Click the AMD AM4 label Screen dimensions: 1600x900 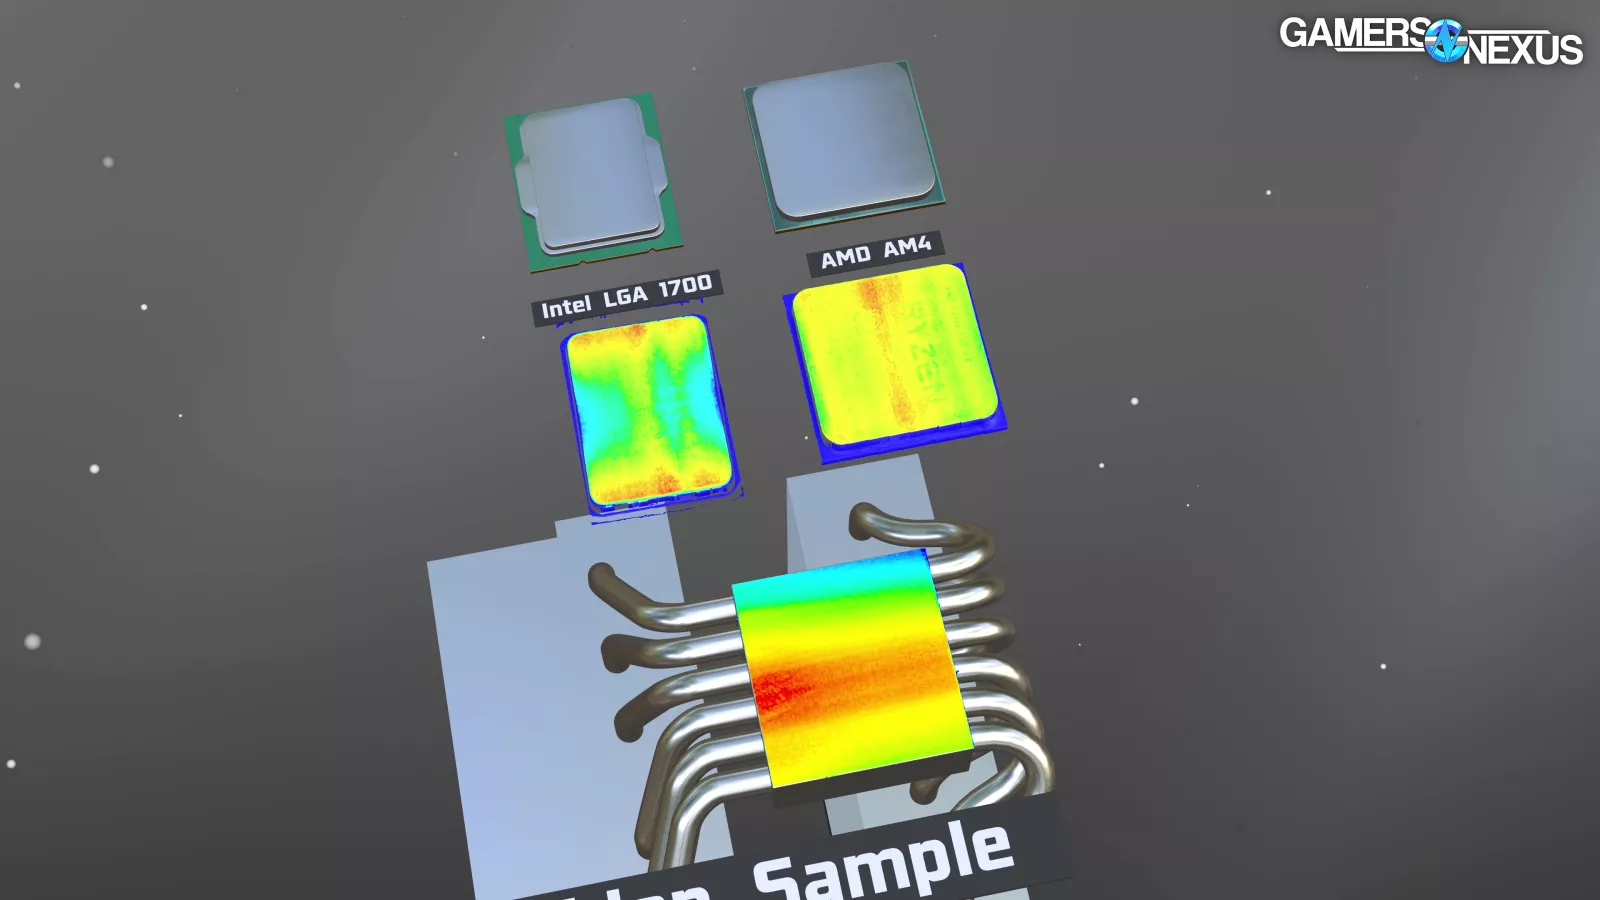click(875, 252)
